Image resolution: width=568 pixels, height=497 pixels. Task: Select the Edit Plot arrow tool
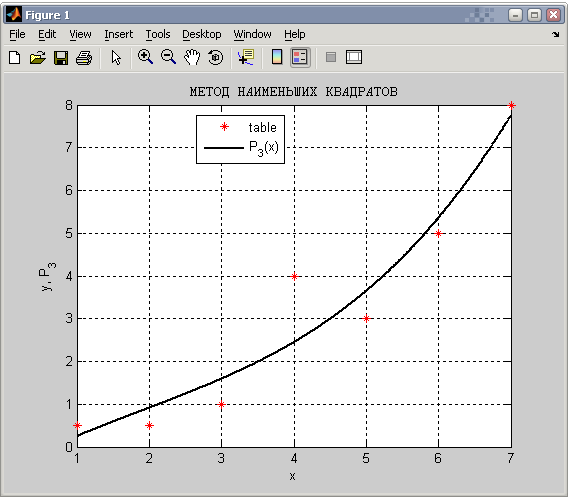point(116,58)
